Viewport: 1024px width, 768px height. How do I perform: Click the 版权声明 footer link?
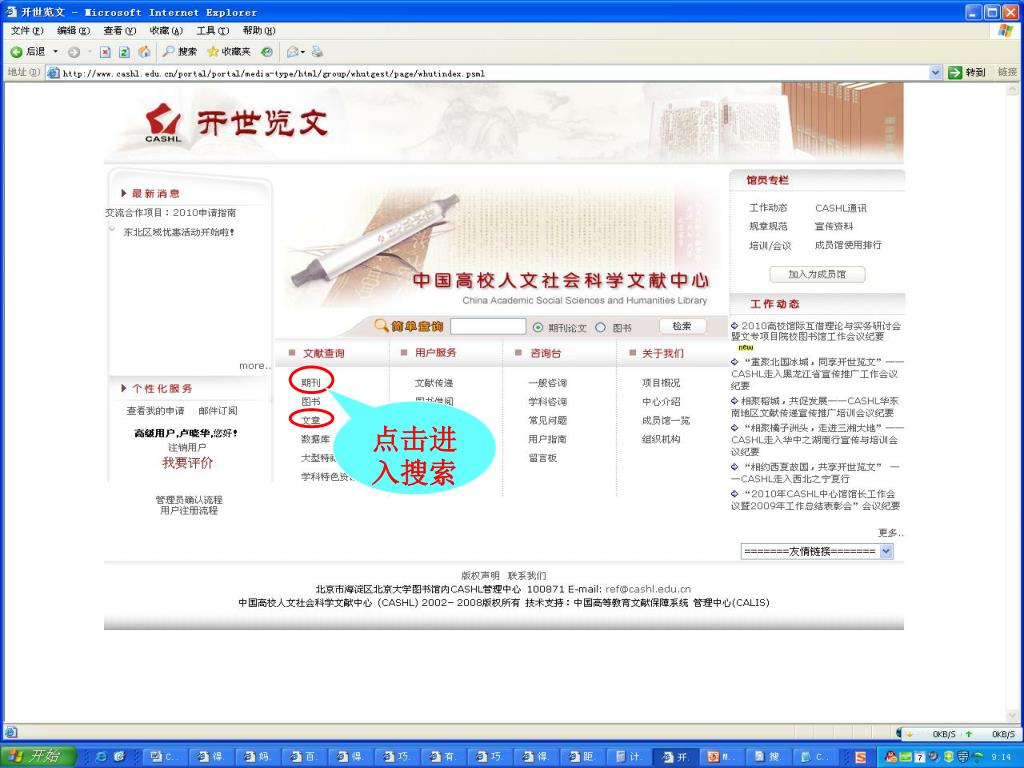480,575
